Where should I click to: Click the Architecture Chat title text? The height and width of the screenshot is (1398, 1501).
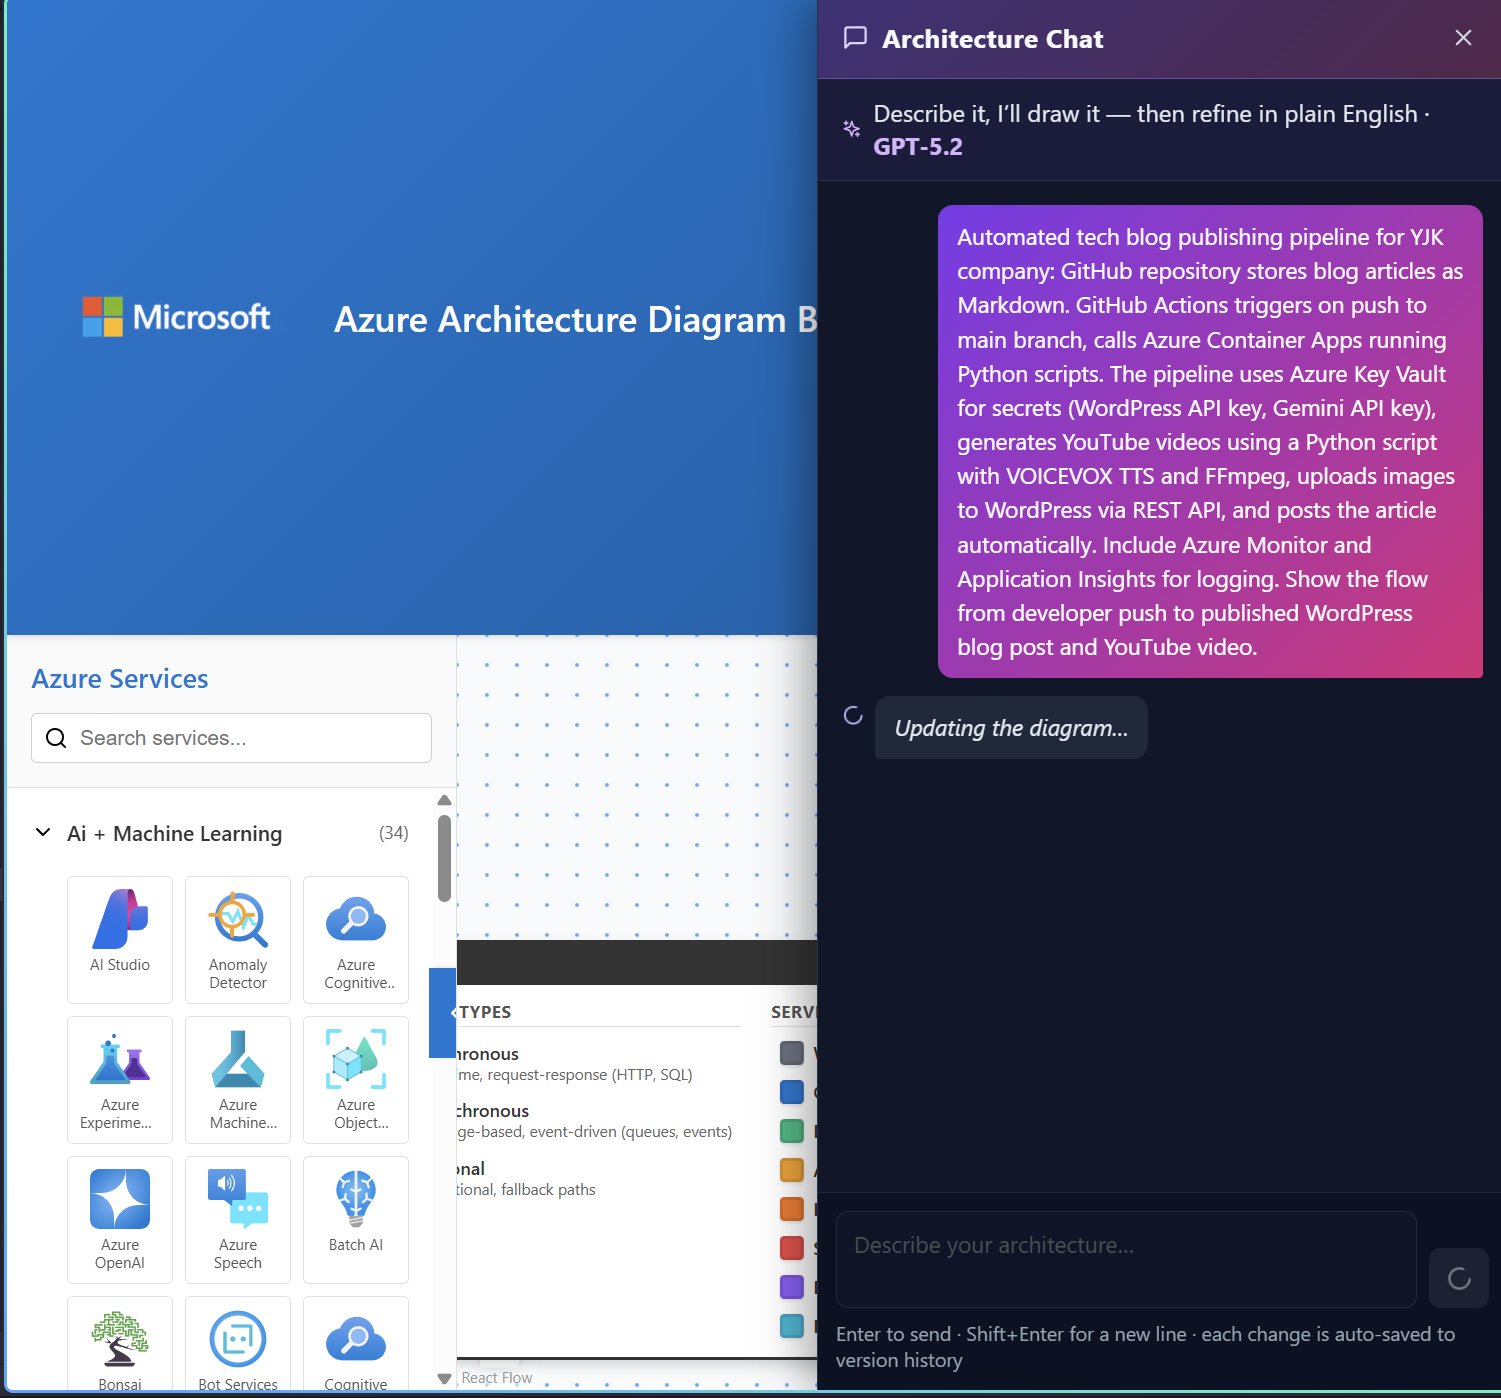tap(993, 39)
